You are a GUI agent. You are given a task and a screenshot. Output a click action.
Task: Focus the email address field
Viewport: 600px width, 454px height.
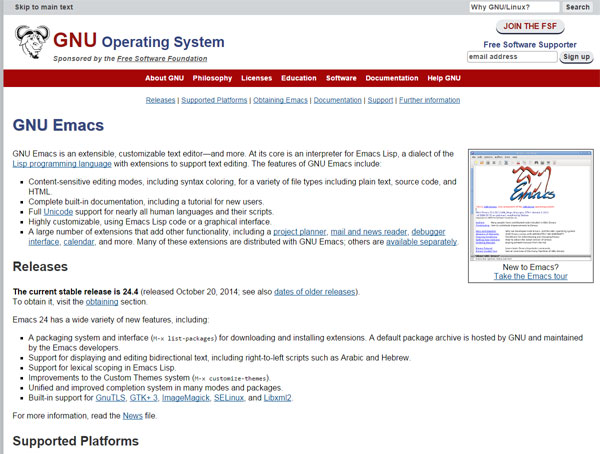coord(512,57)
